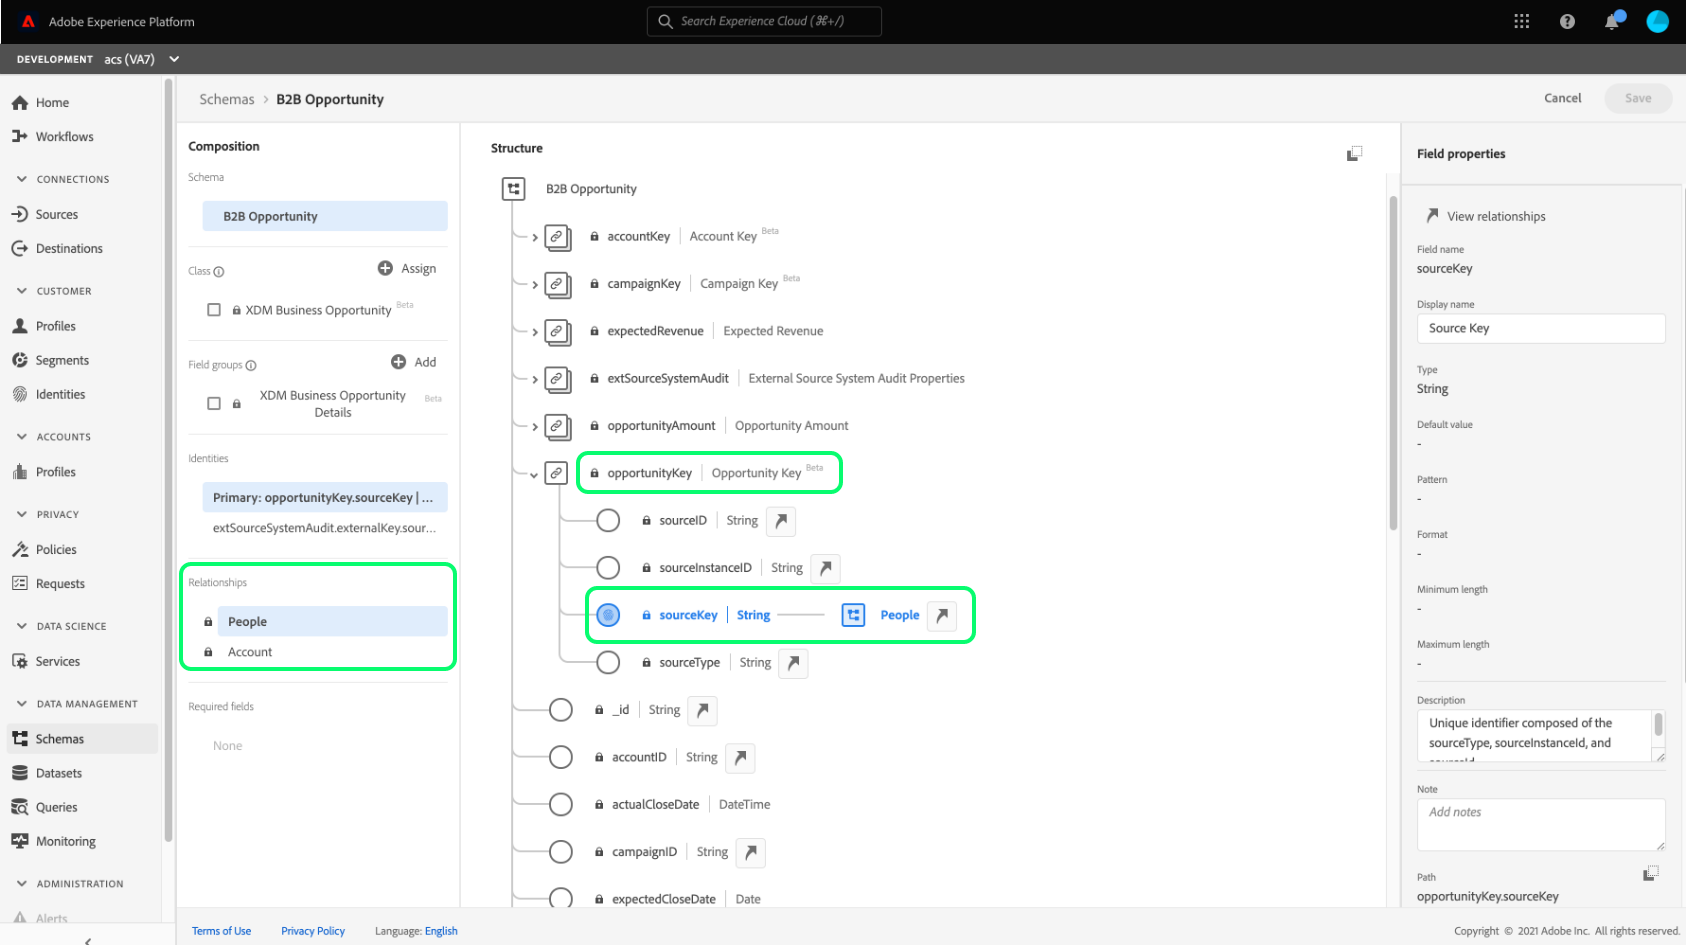Open relationship arrow next to sourceType
Image resolution: width=1686 pixels, height=945 pixels.
pyautogui.click(x=793, y=662)
